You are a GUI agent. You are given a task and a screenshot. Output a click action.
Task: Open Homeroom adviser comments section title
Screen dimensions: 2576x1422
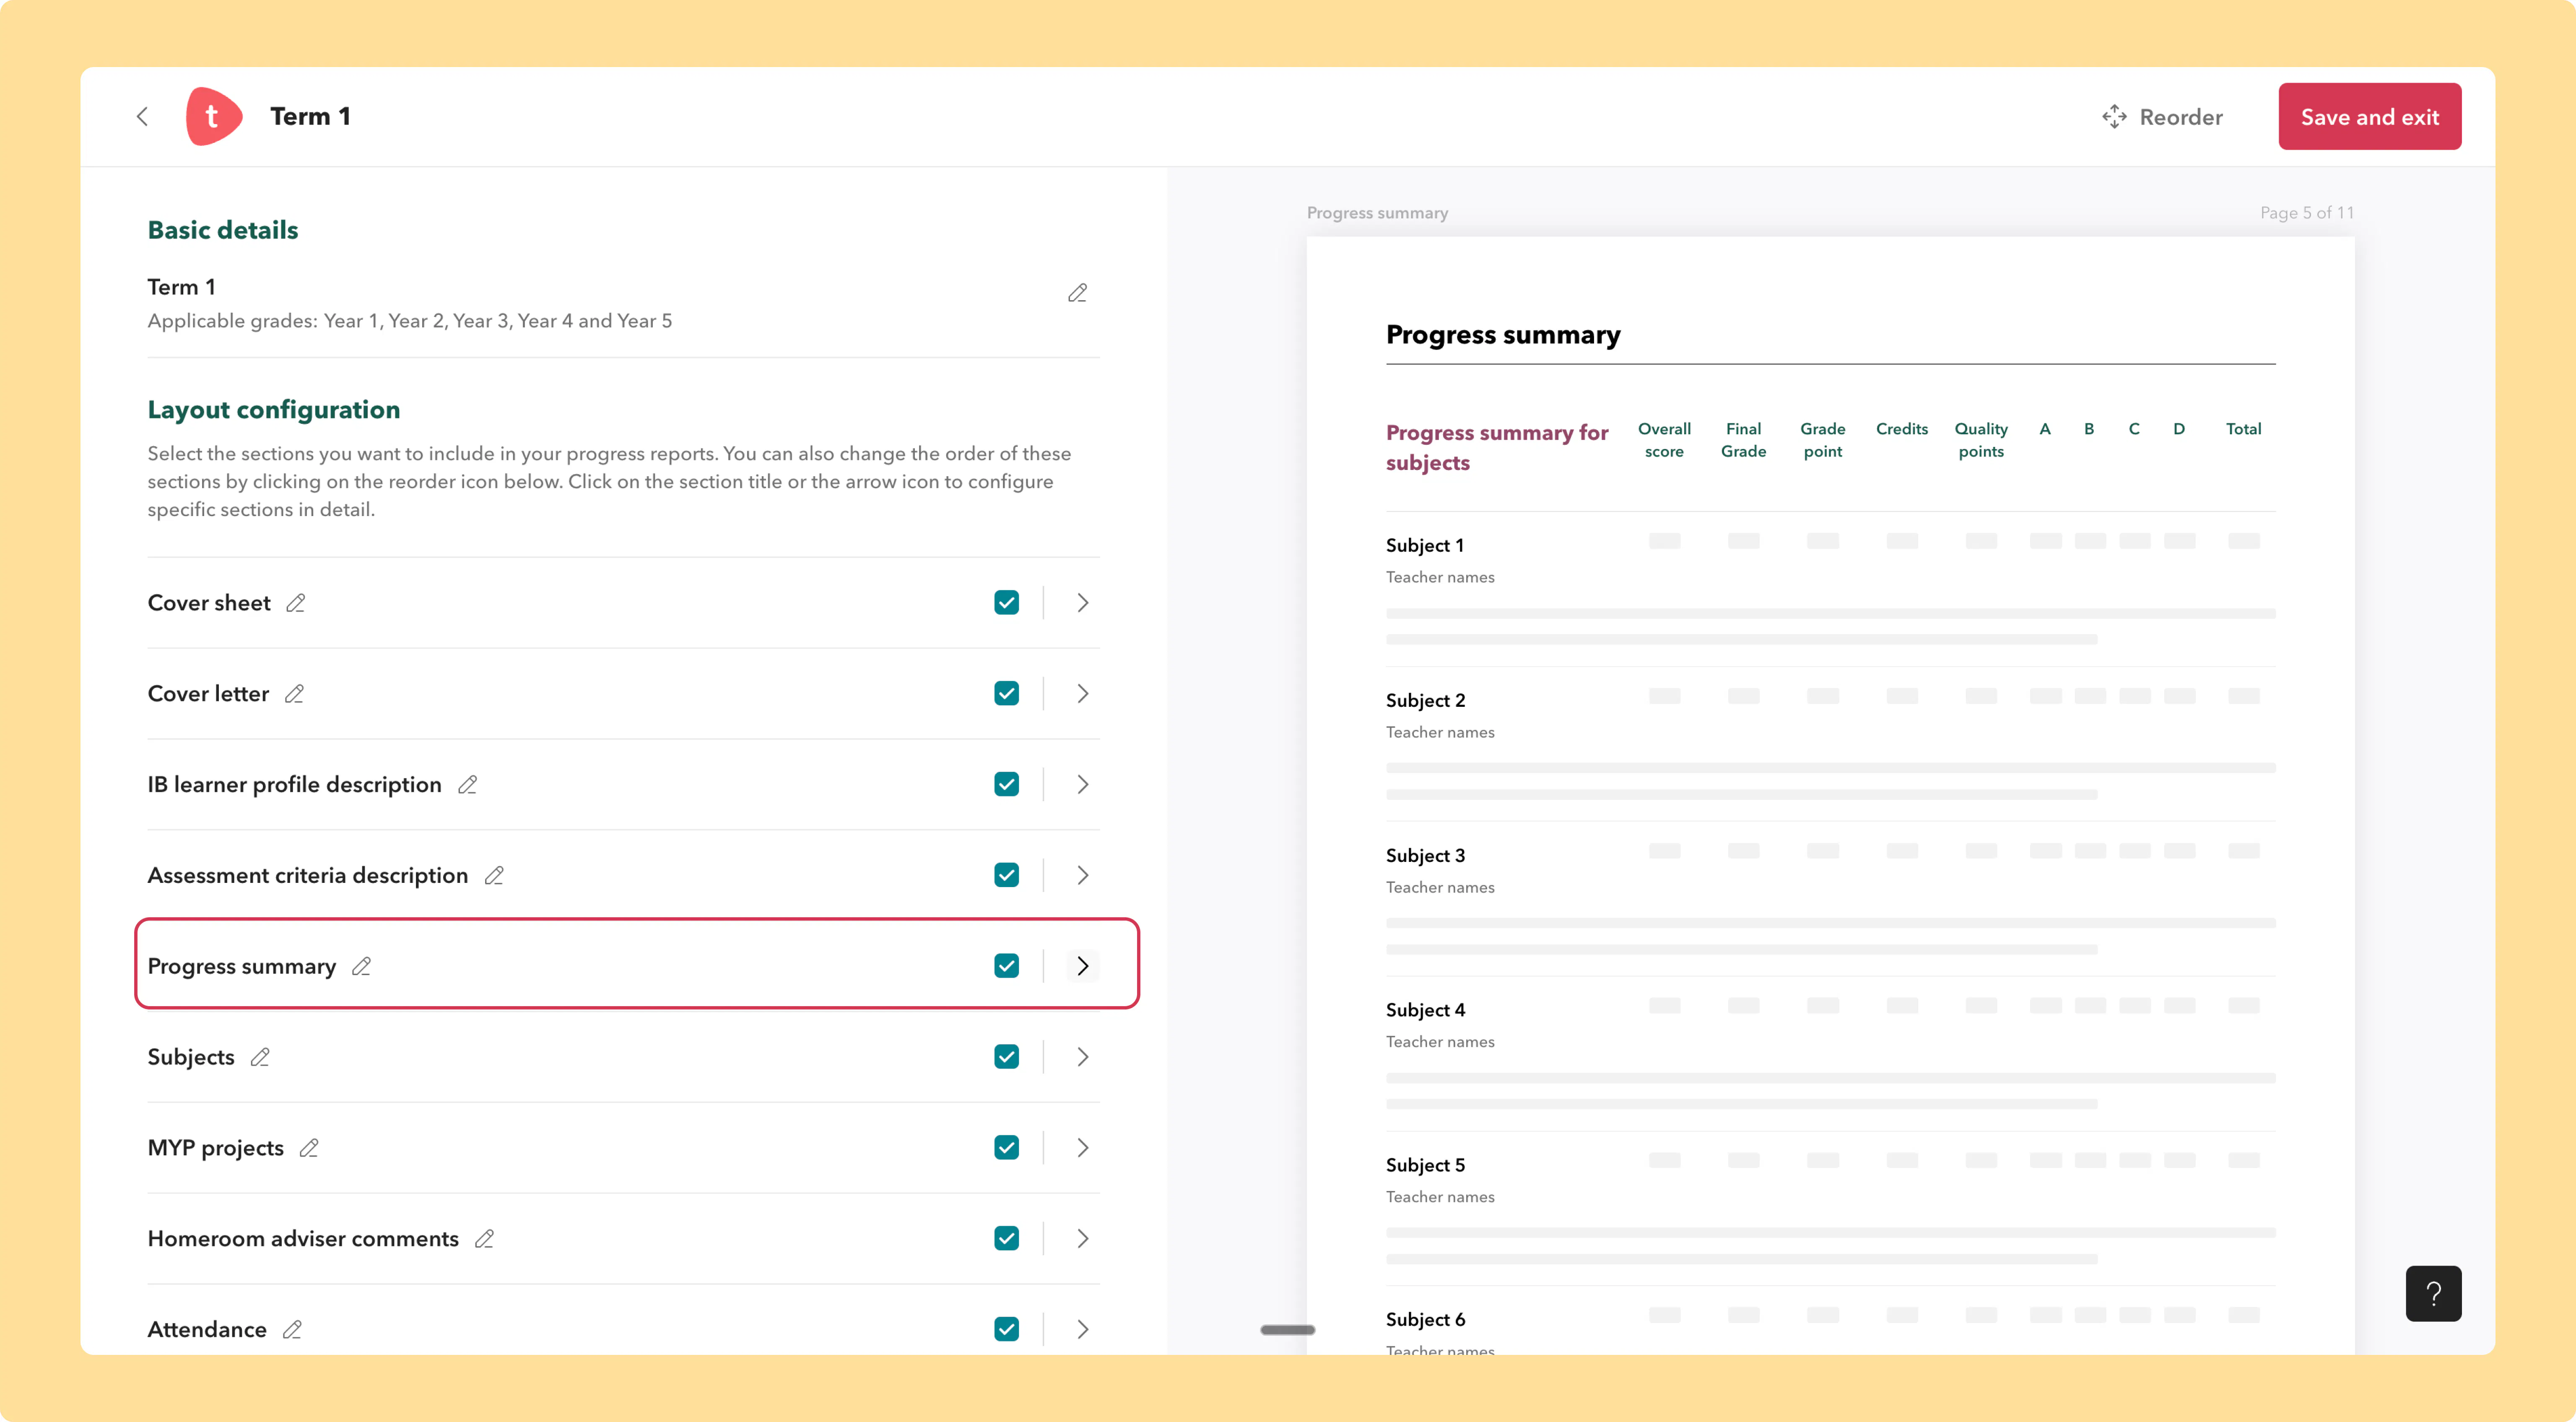point(303,1239)
